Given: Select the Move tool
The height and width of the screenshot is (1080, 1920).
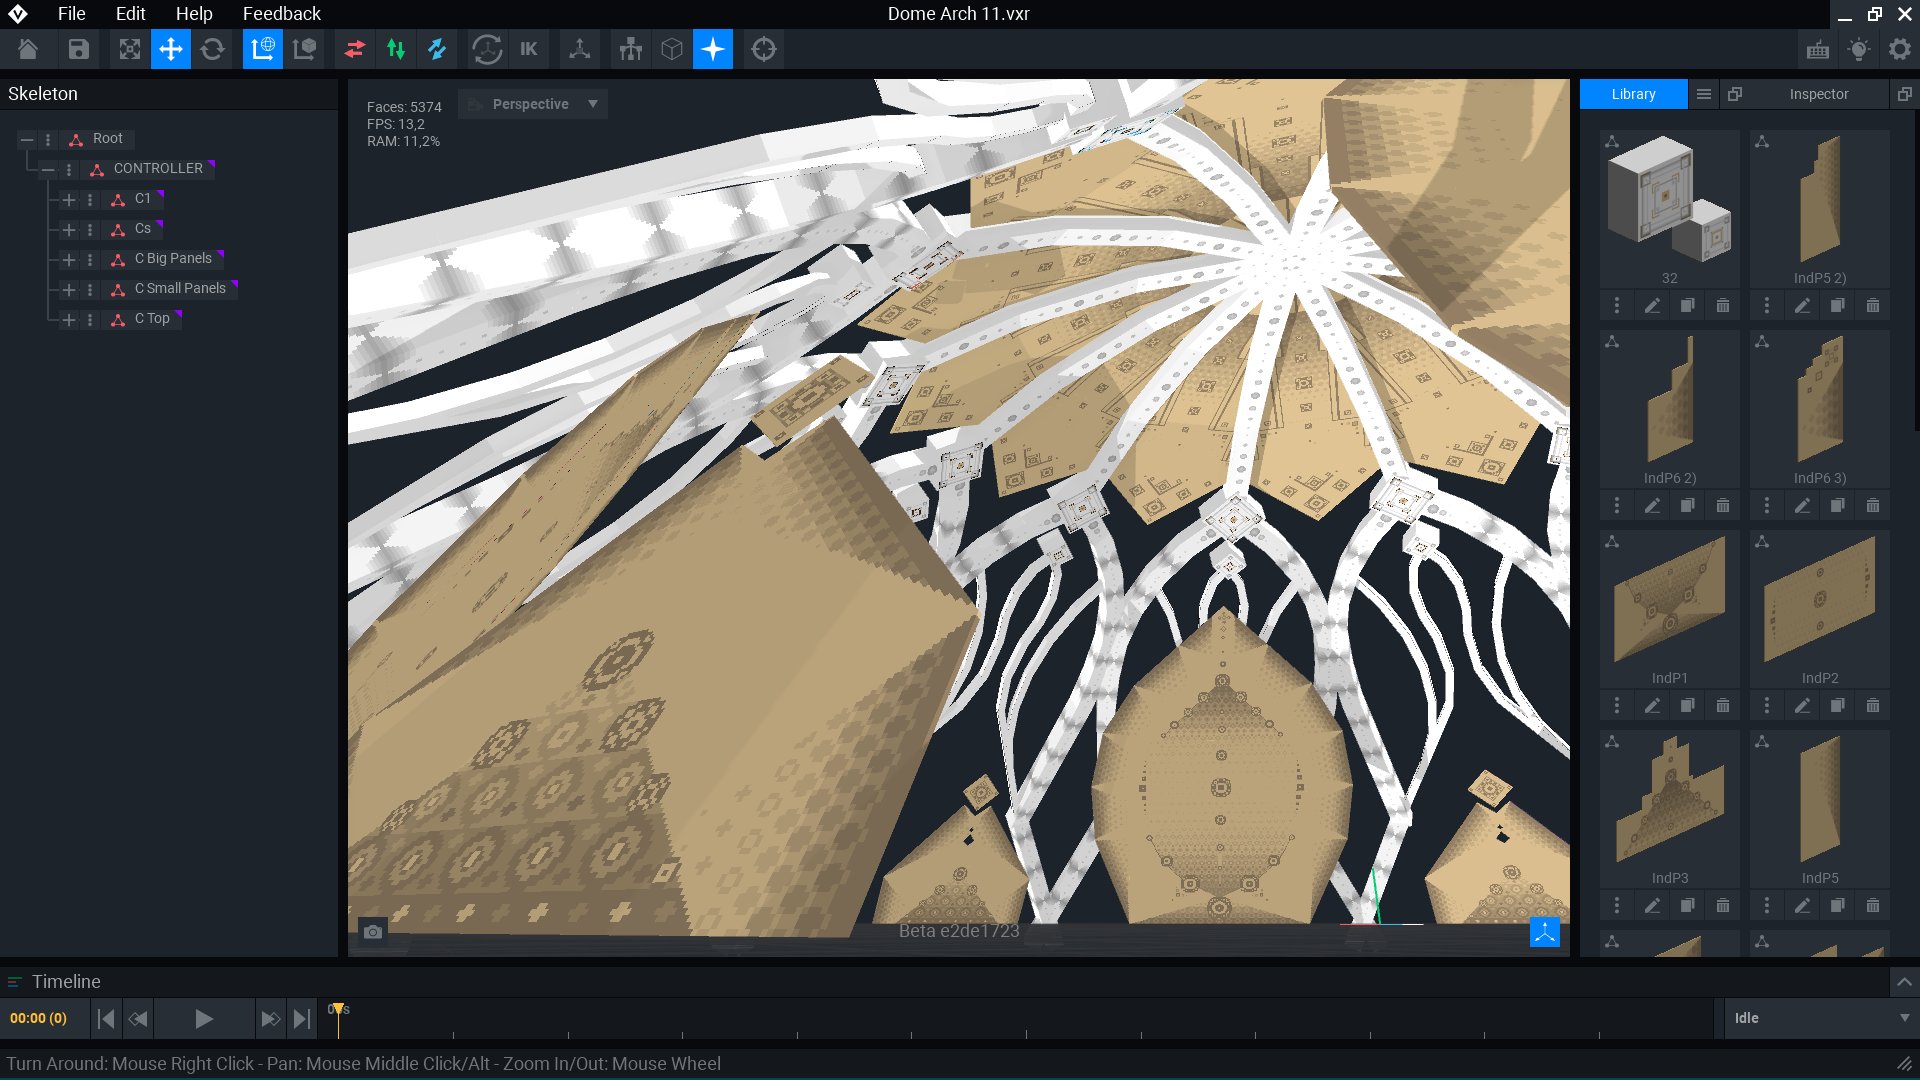Looking at the screenshot, I should [x=171, y=49].
